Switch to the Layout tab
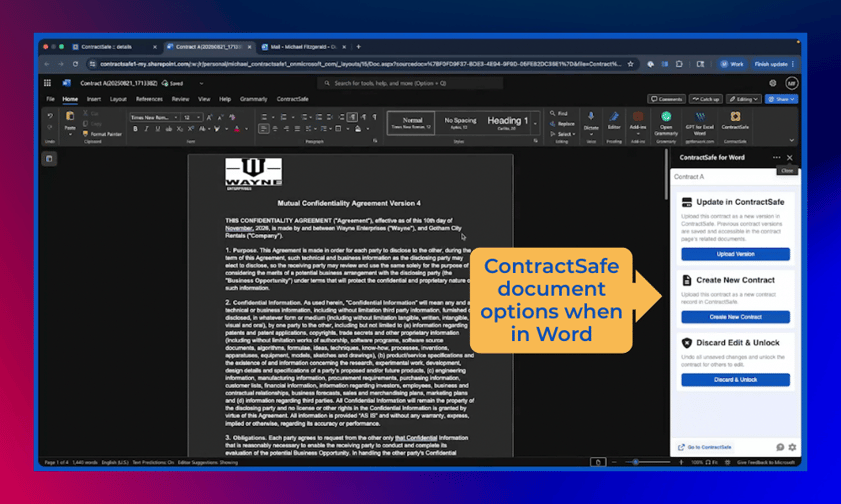 click(118, 99)
